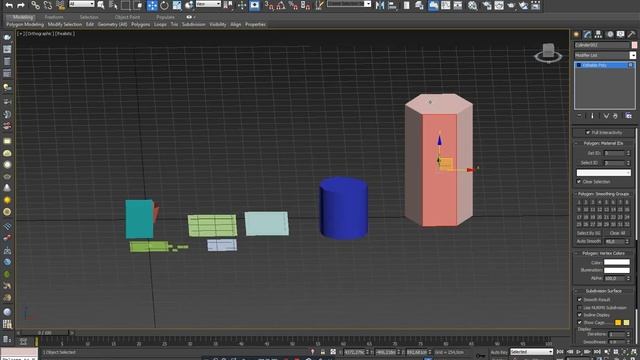The width and height of the screenshot is (640, 360).
Task: Toggle the Angle Snap button
Action: (281, 5)
